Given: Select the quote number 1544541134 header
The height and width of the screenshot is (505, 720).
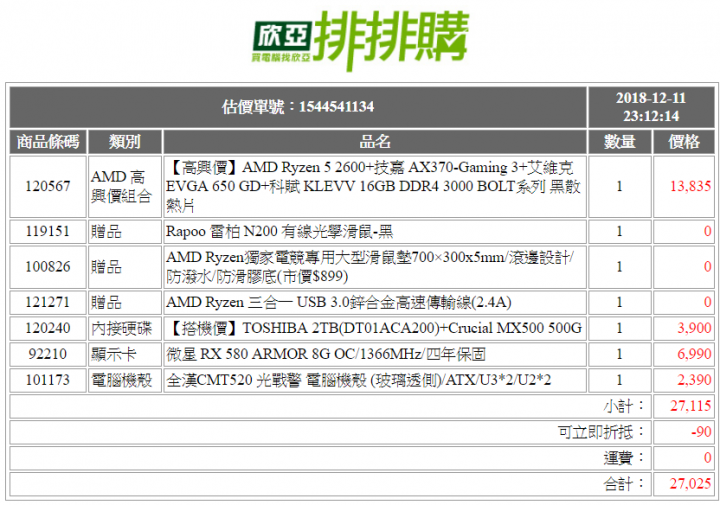Looking at the screenshot, I should 298,107.
